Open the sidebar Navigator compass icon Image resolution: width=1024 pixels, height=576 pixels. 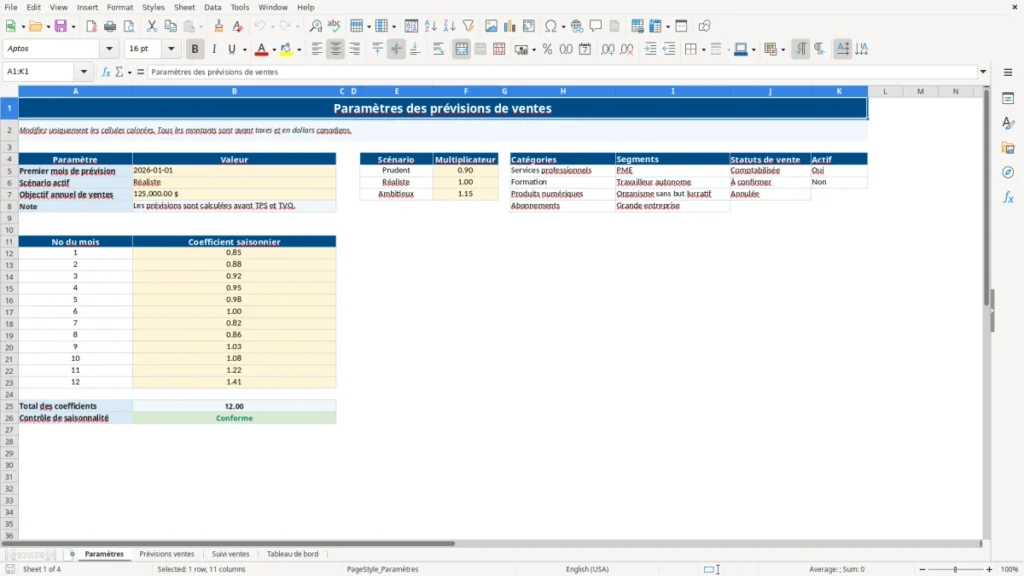pos(1008,172)
